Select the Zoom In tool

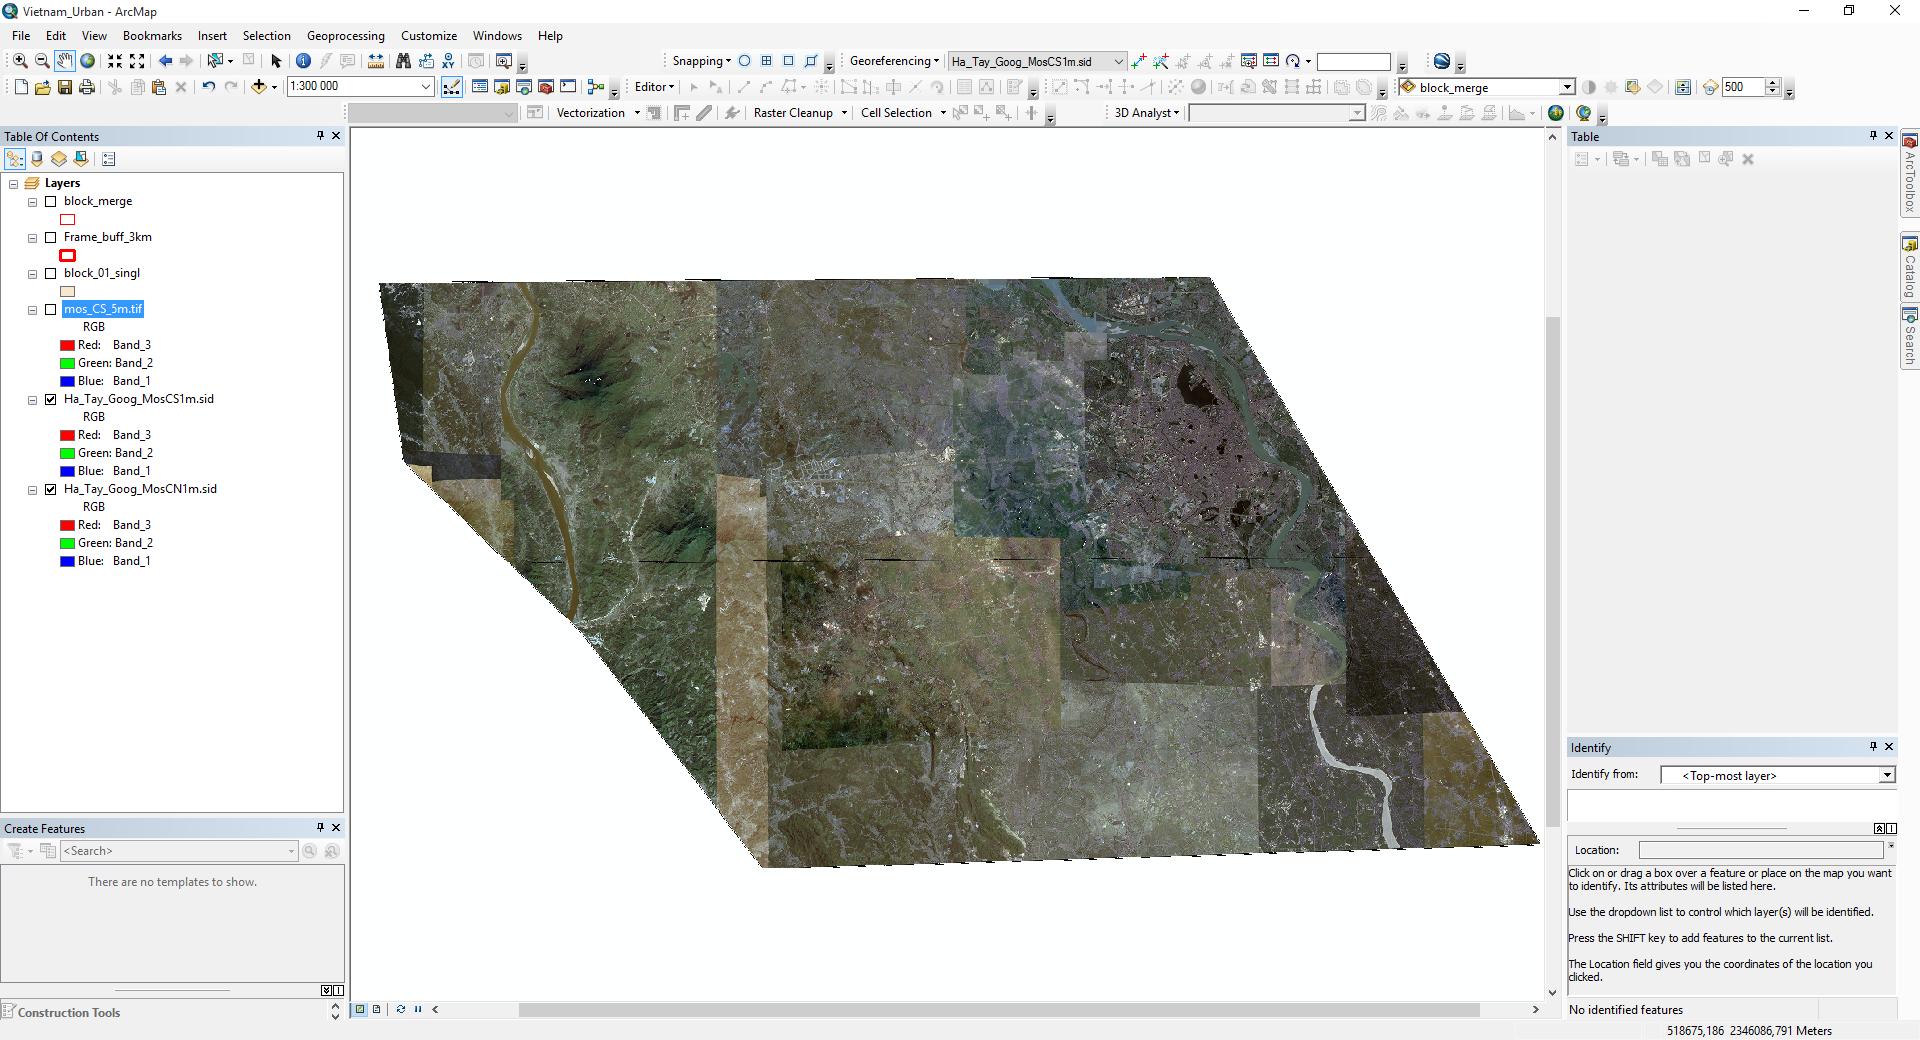tap(20, 61)
